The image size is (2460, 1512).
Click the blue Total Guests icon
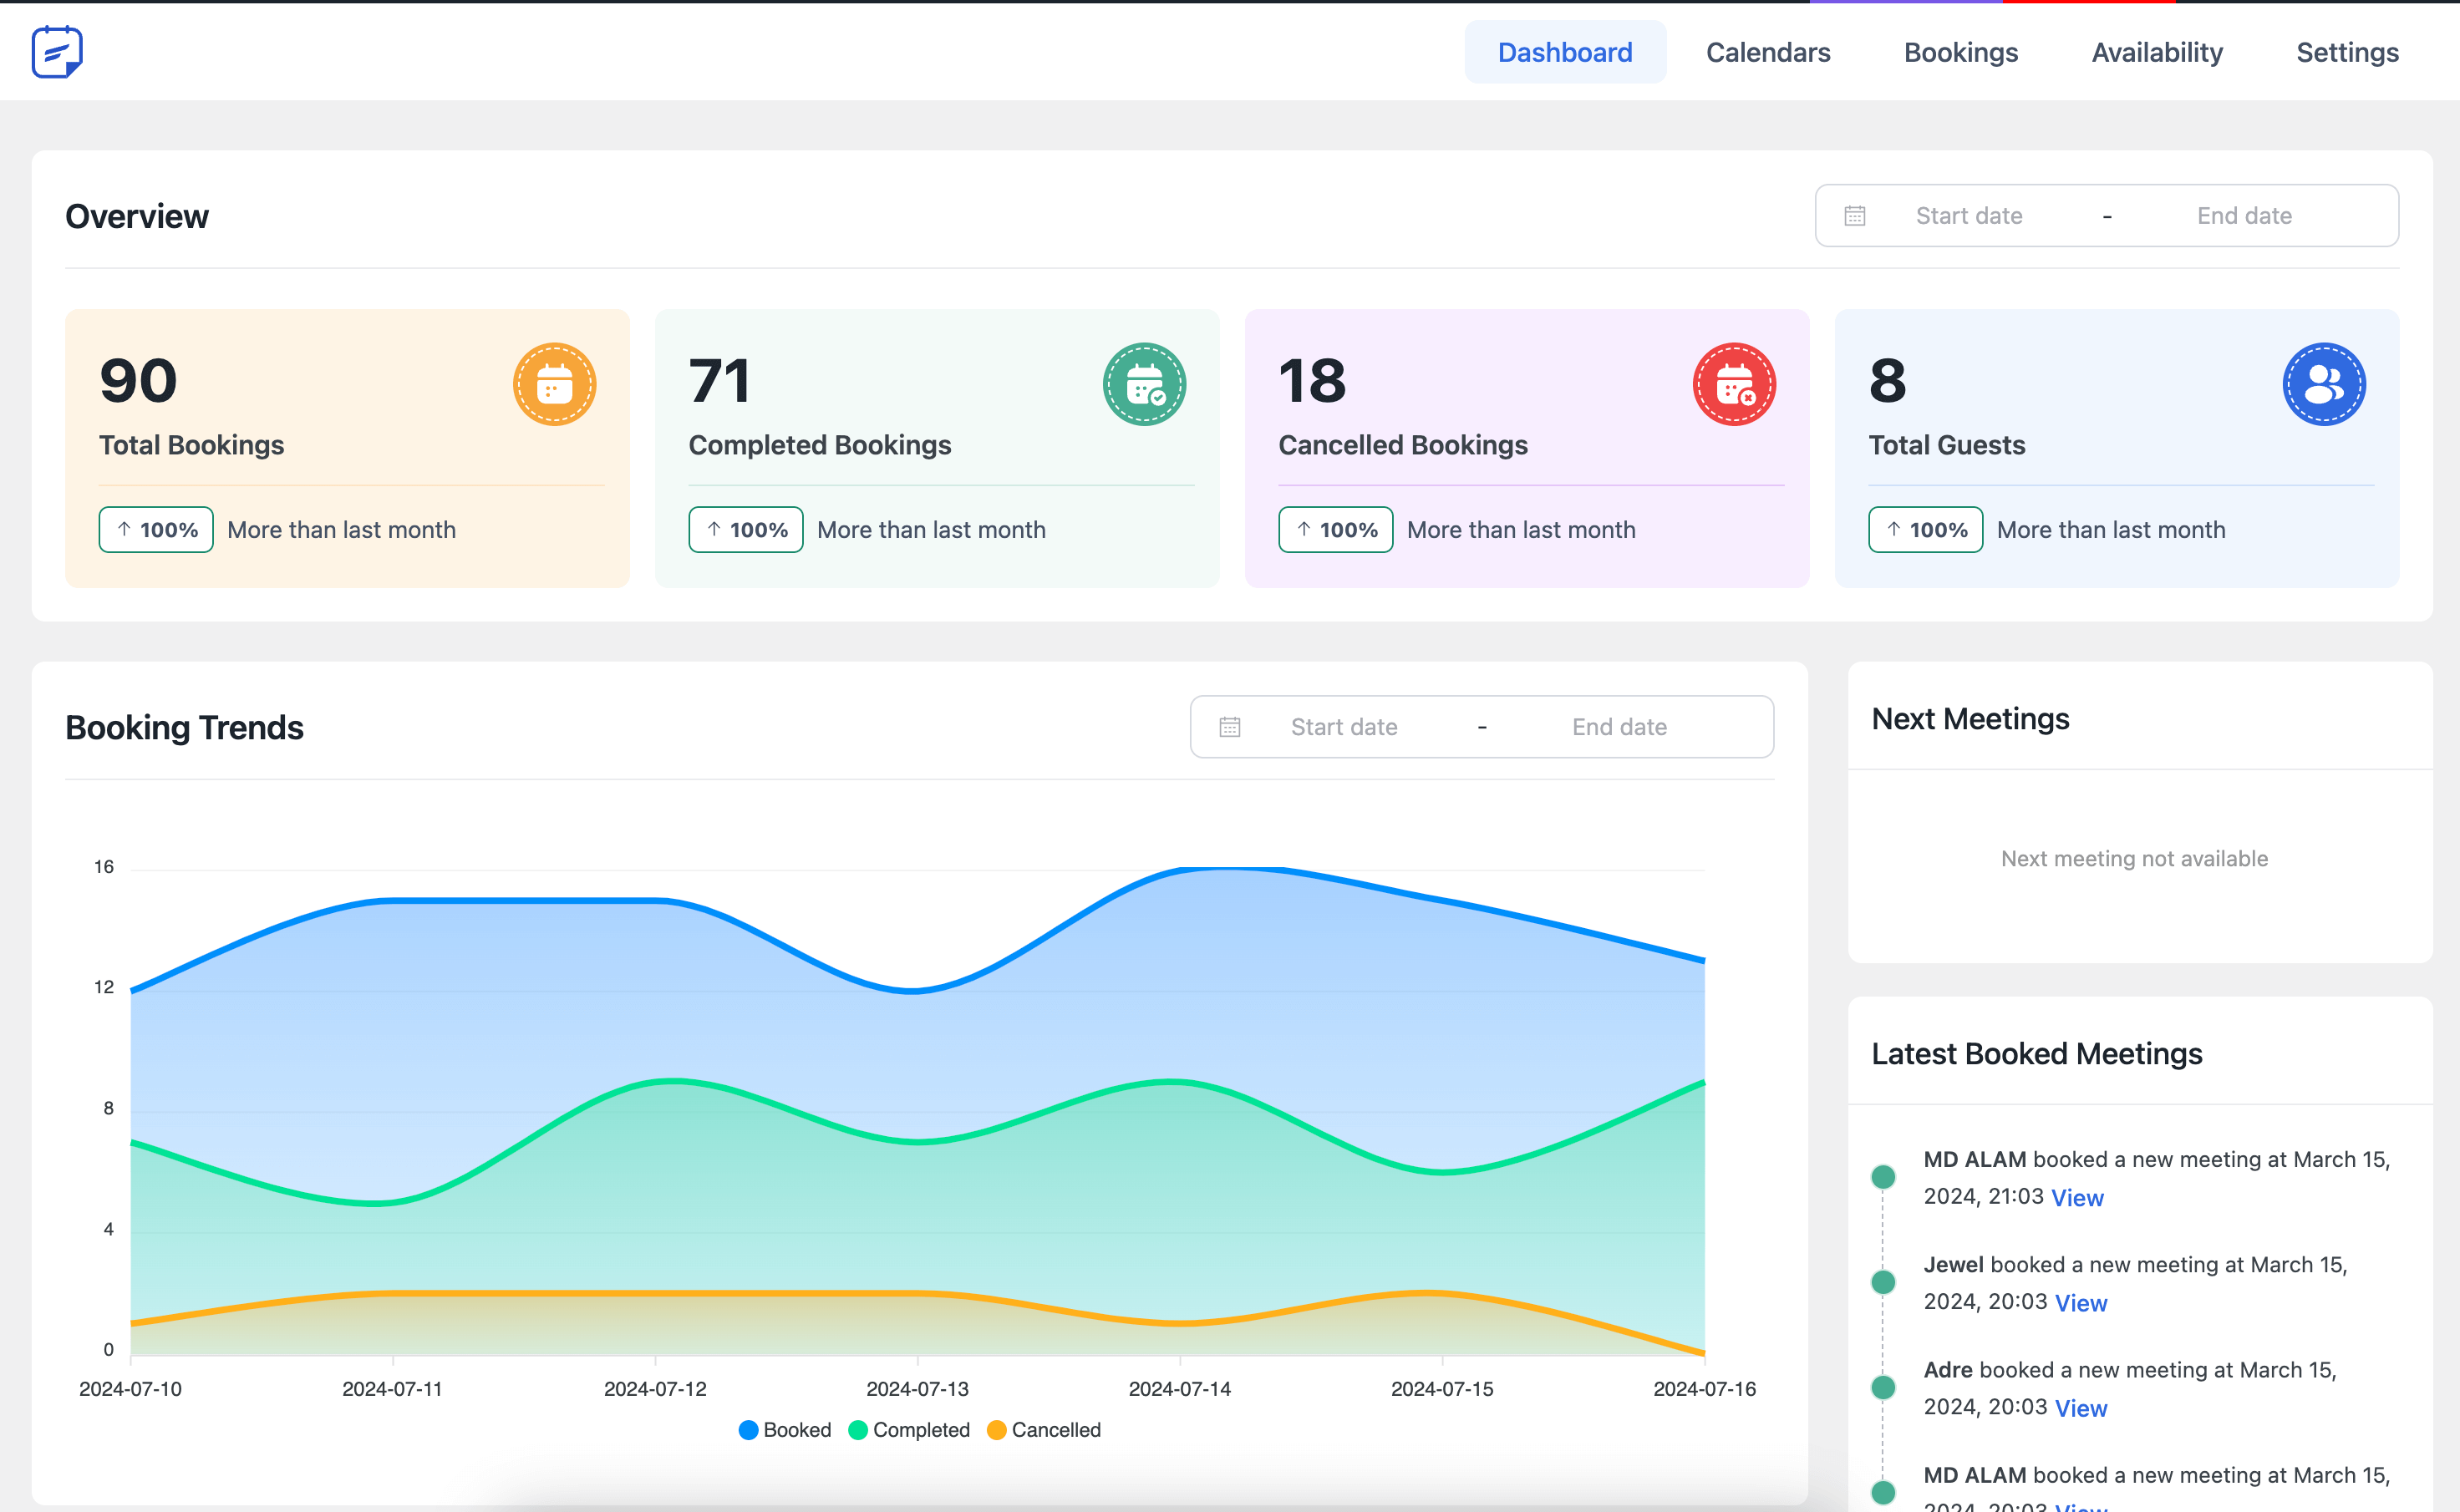[x=2323, y=384]
